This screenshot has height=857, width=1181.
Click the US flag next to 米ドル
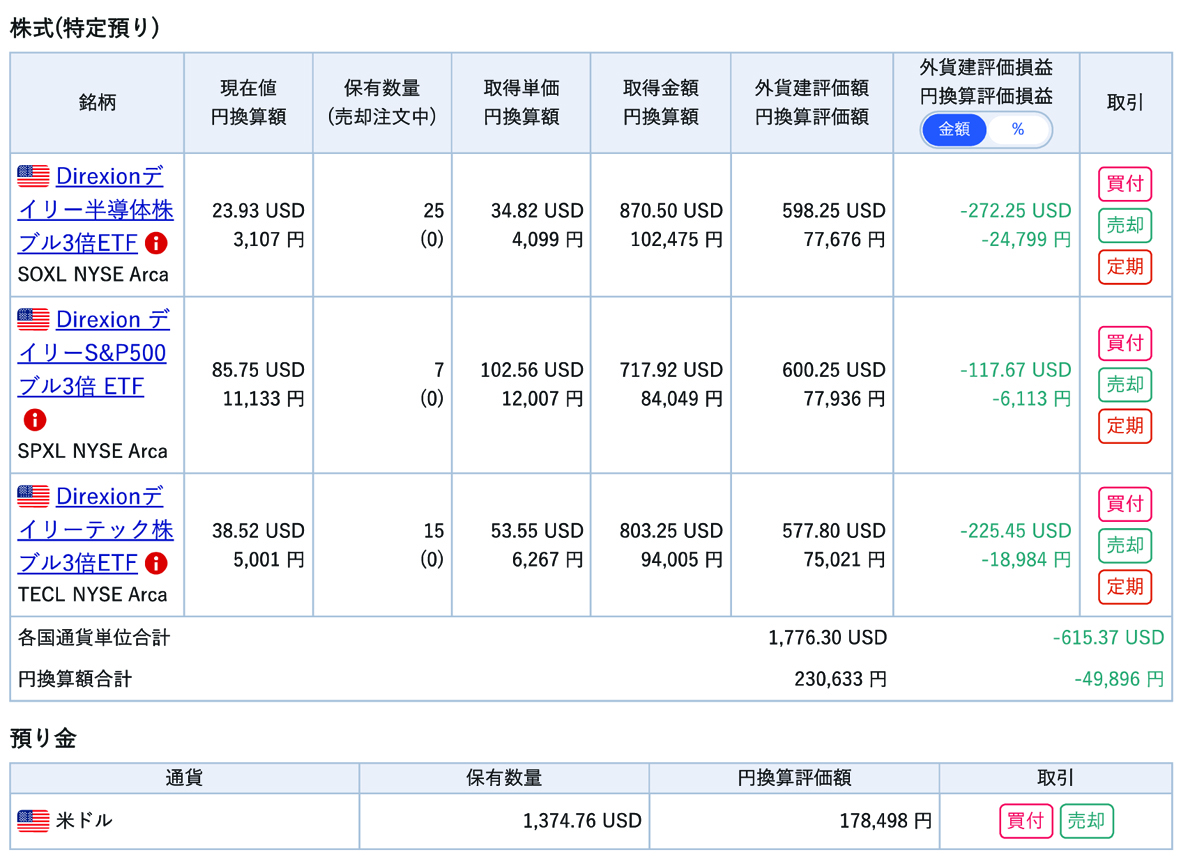tap(33, 821)
